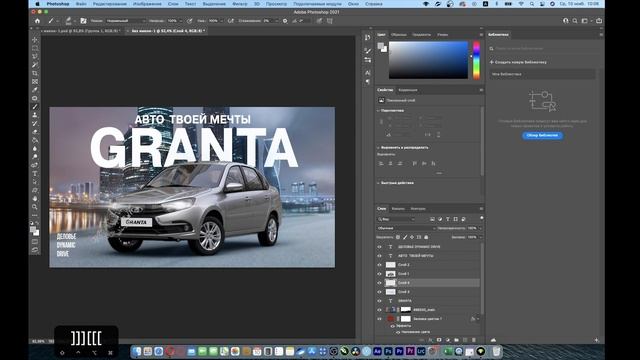Select the Zoom tool

point(35,207)
